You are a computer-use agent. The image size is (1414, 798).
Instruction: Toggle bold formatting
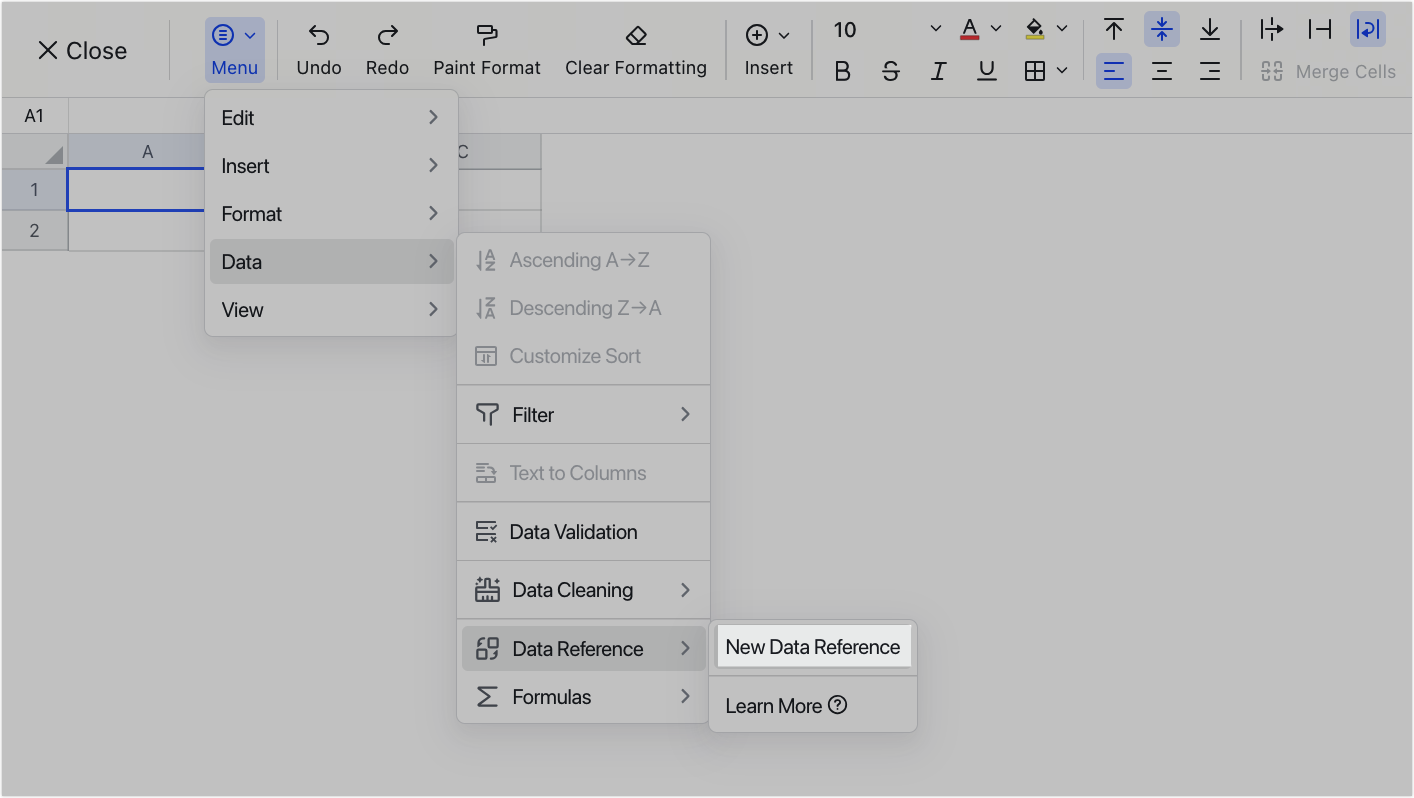[x=842, y=70]
